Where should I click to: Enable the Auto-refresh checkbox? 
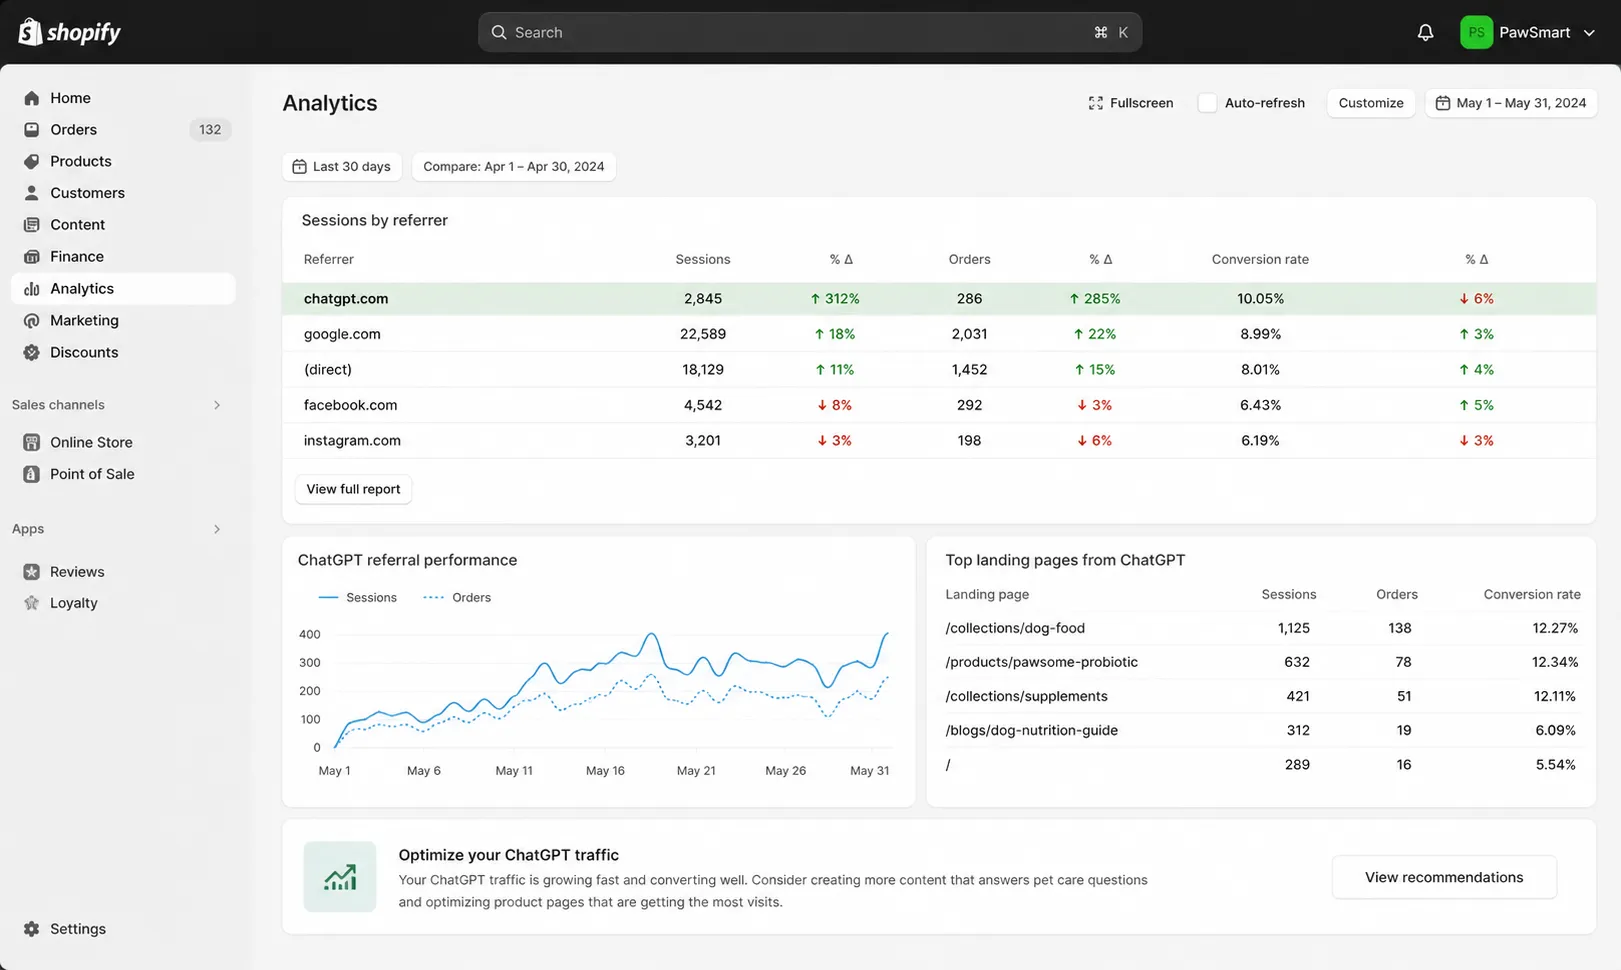pos(1207,103)
